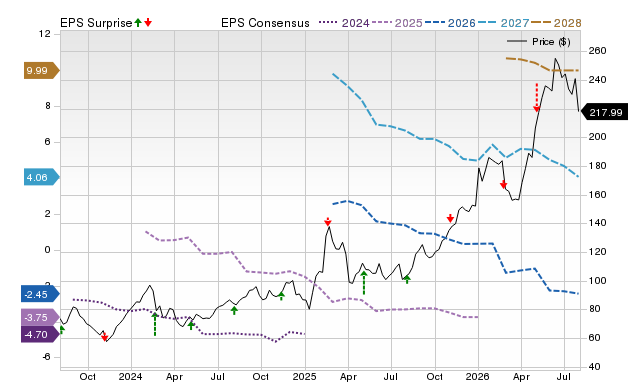
Task: Select the 2024 EPS consensus legend entry
Action: pyautogui.click(x=344, y=23)
